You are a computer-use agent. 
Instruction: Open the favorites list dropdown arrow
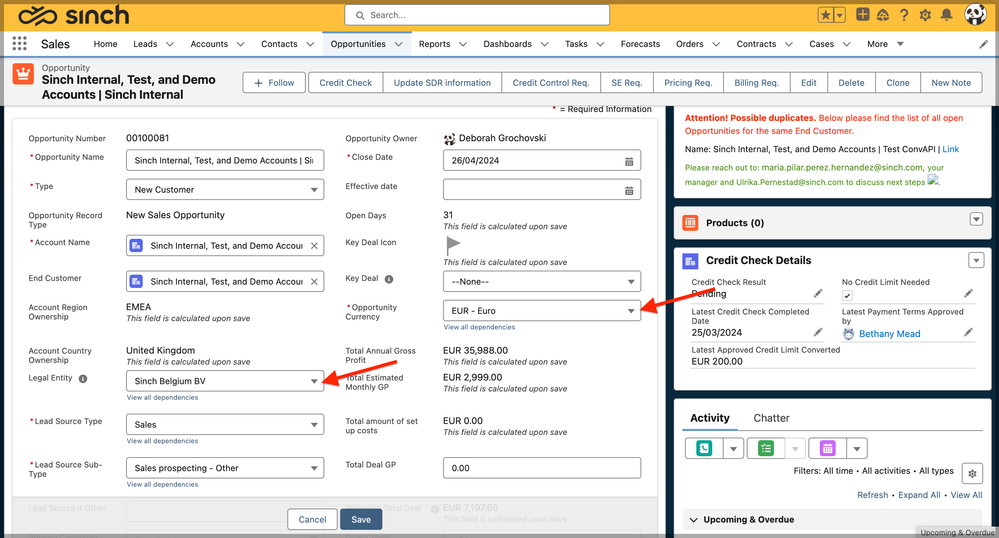pos(840,15)
